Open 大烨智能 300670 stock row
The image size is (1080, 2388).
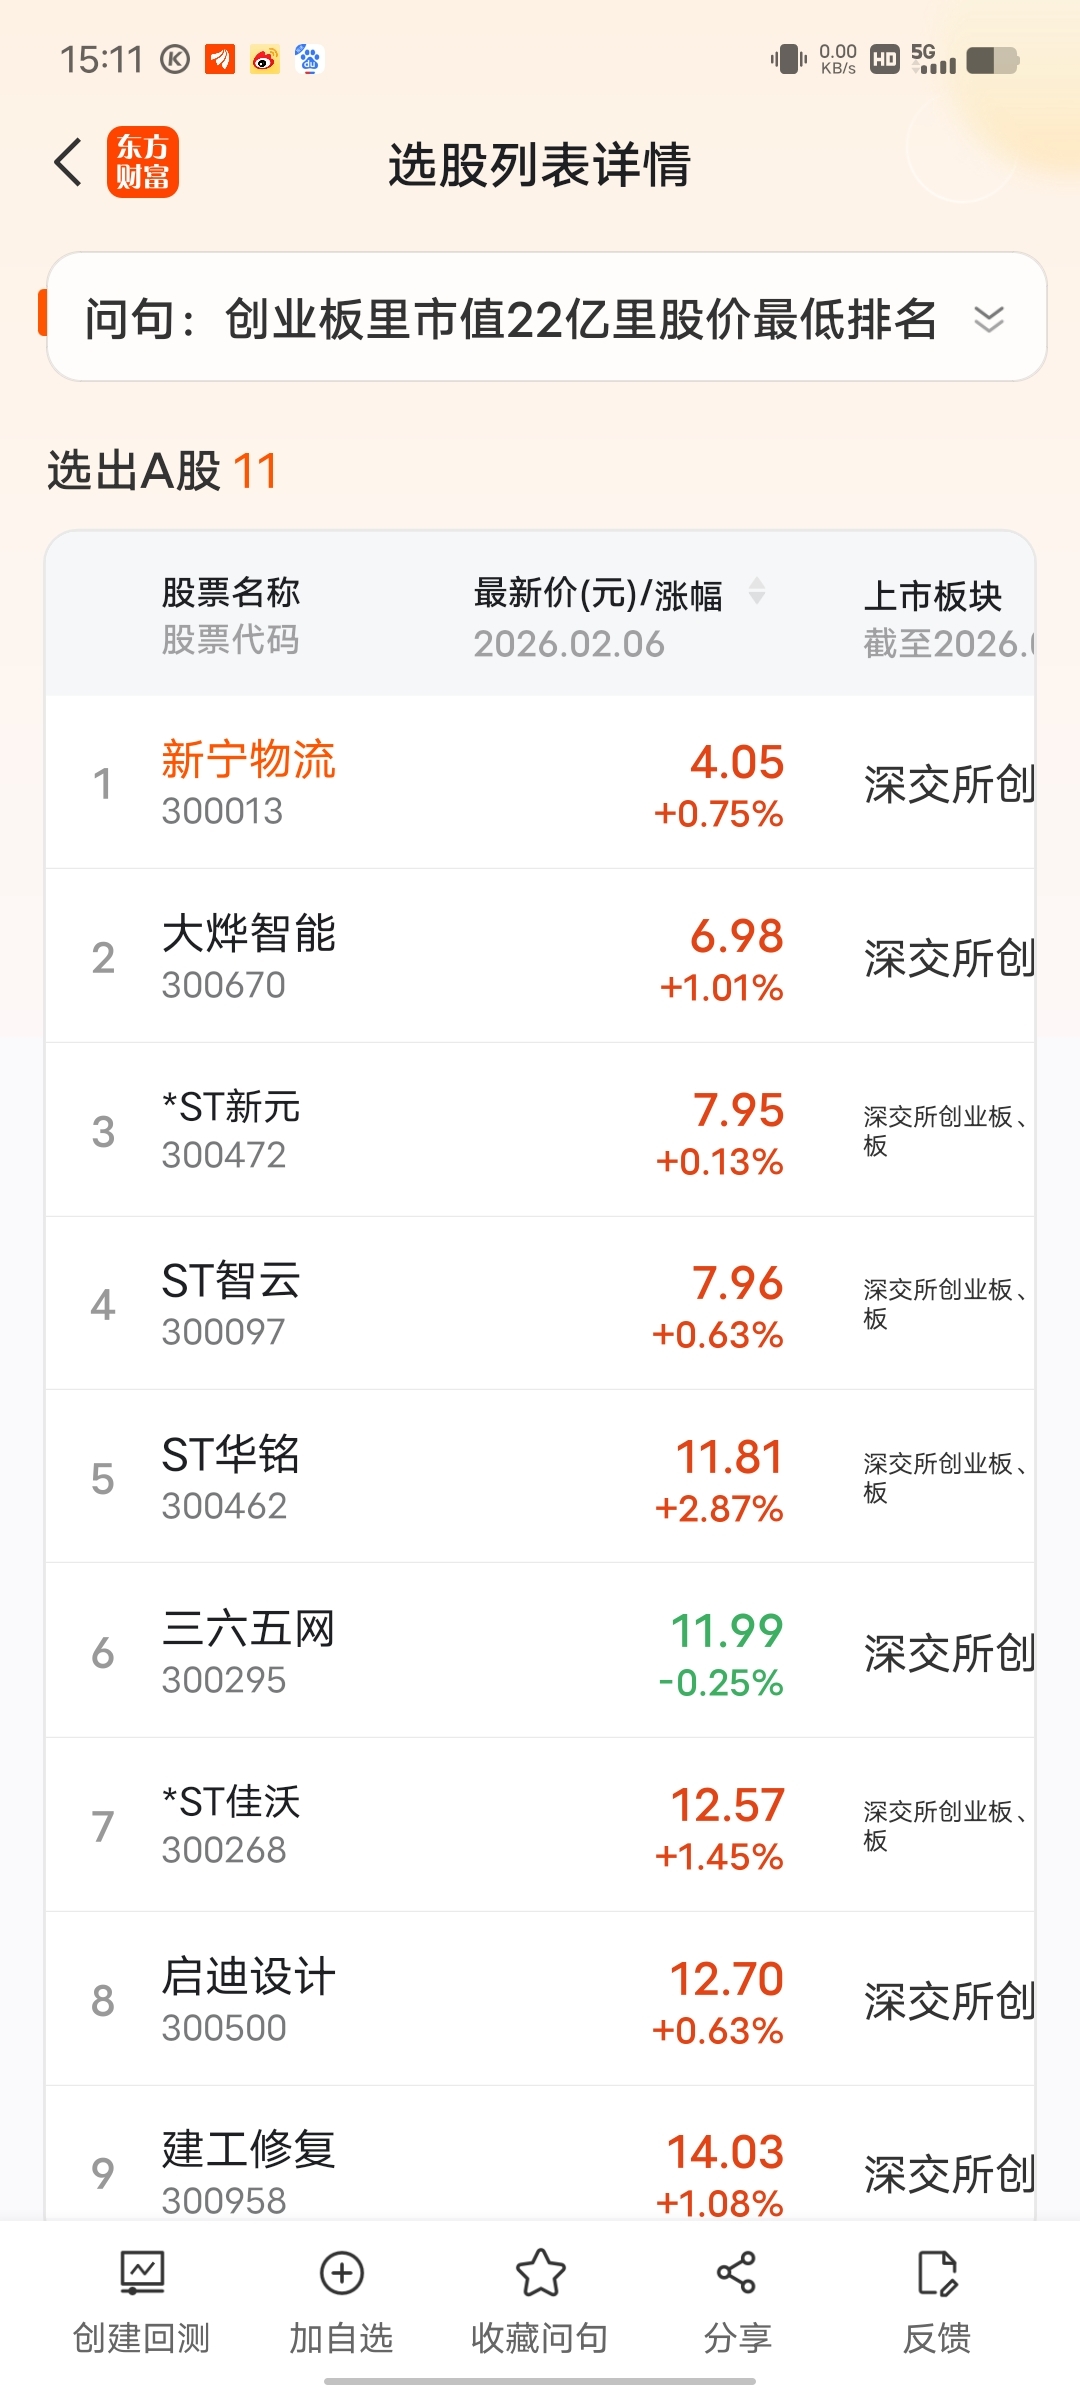(540, 957)
